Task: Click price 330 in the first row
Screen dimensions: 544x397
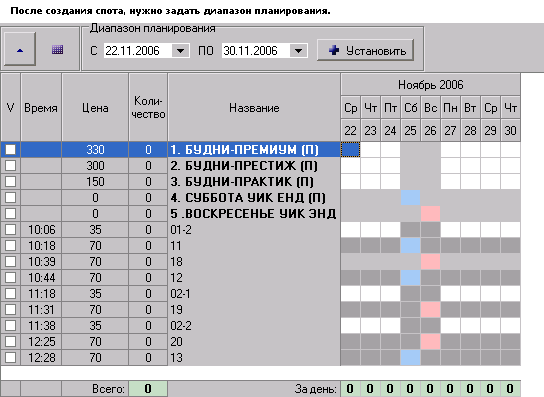Action: (95, 150)
